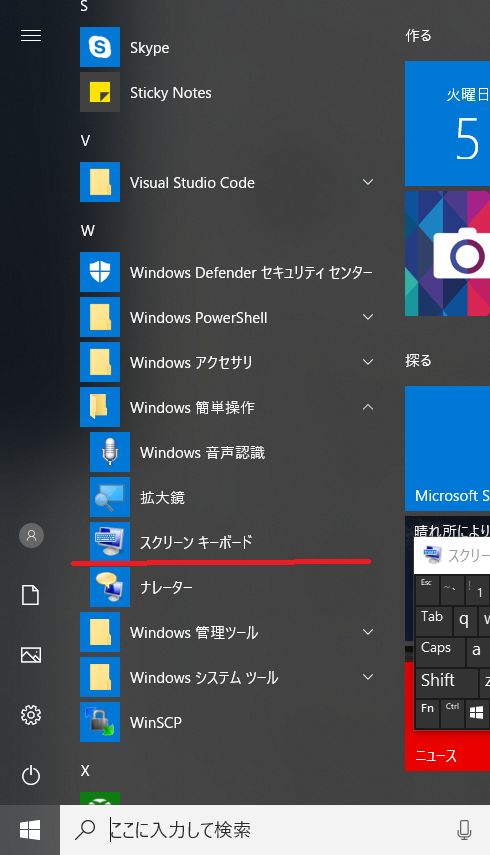Image resolution: width=490 pixels, height=855 pixels.
Task: Click the Windows 管理ツール folder icon
Action: pos(100,632)
